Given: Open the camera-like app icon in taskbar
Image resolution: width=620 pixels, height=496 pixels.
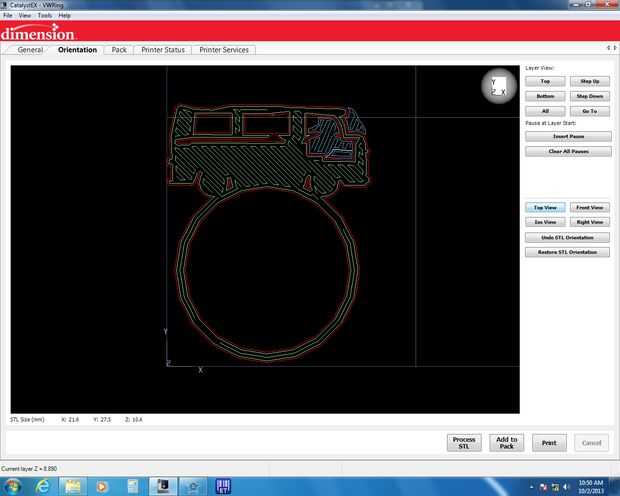Looking at the screenshot, I should tap(193, 486).
